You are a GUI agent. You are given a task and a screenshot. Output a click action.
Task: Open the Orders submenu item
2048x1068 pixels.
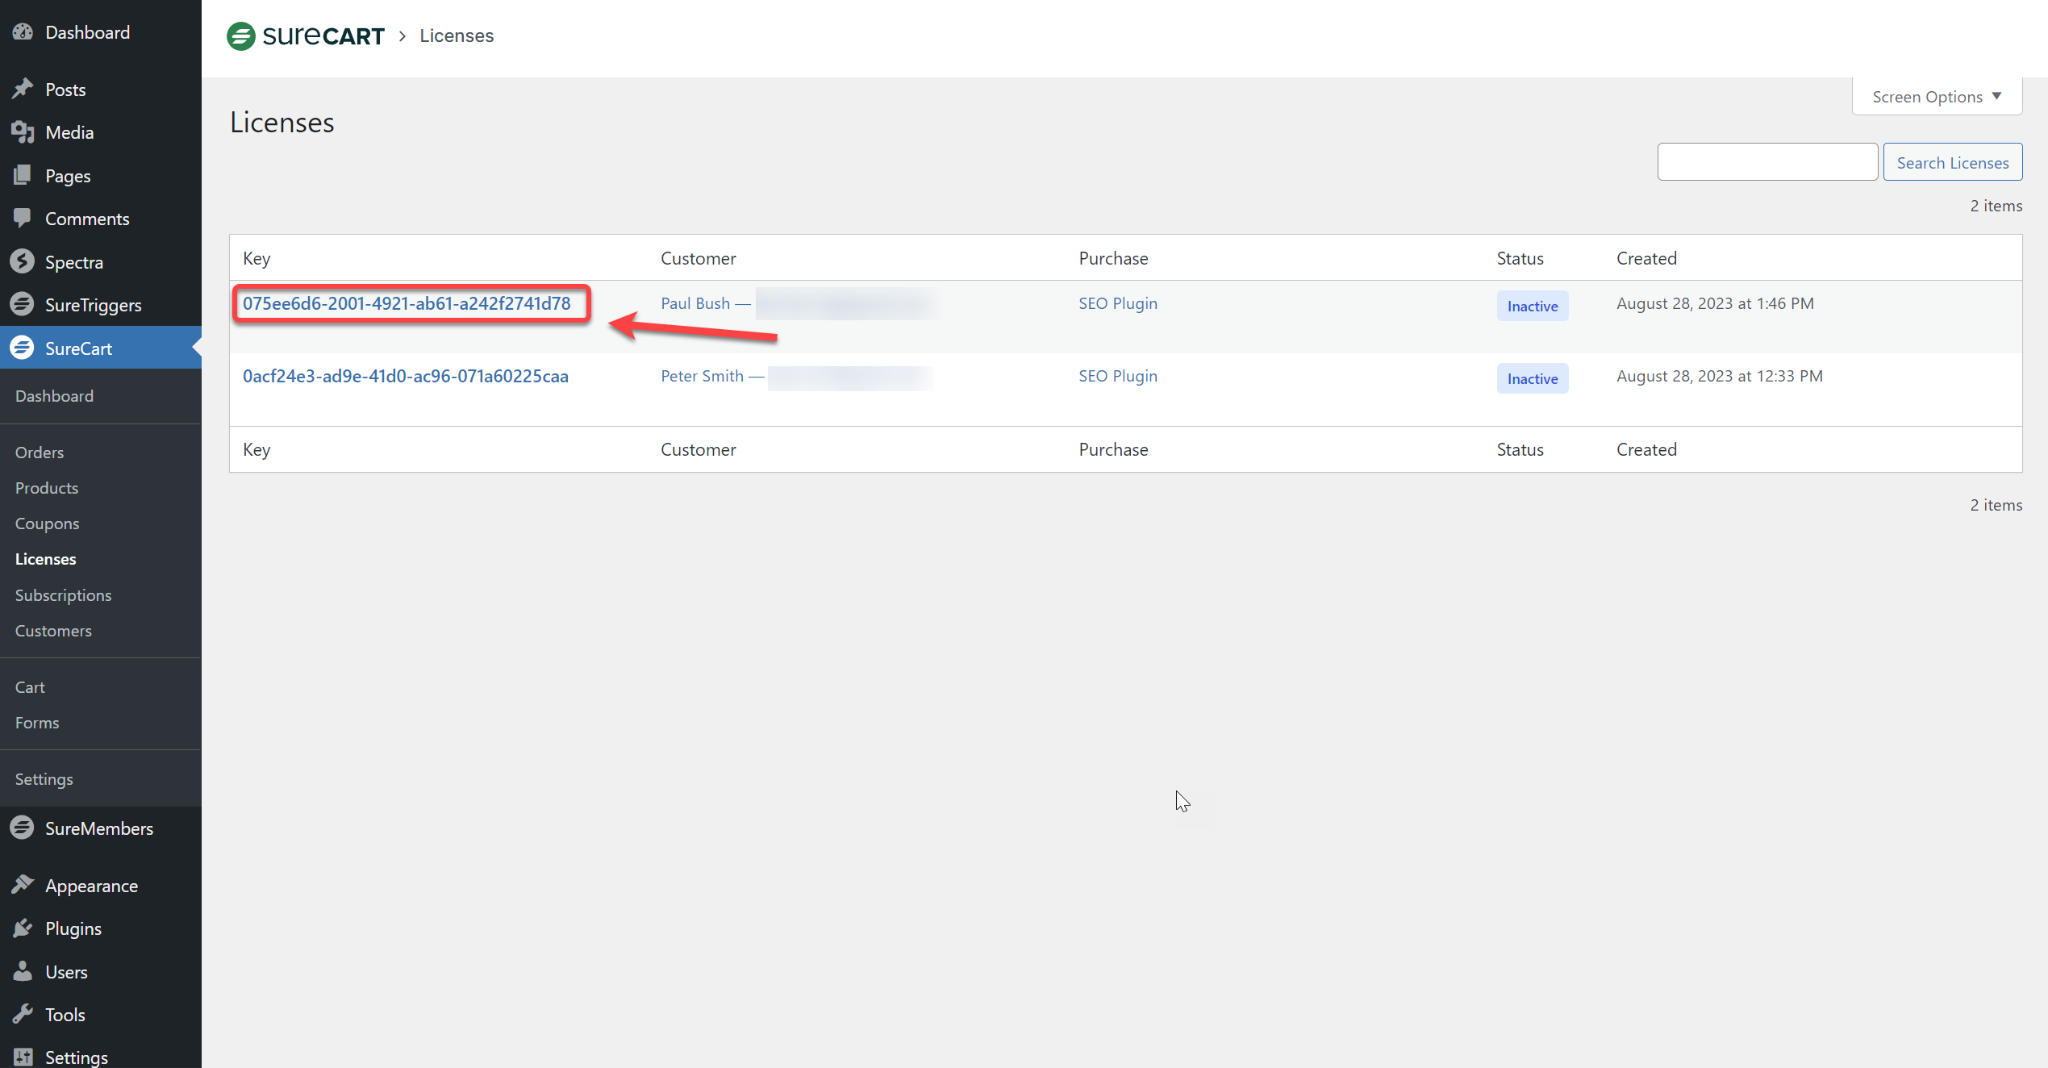coord(39,452)
